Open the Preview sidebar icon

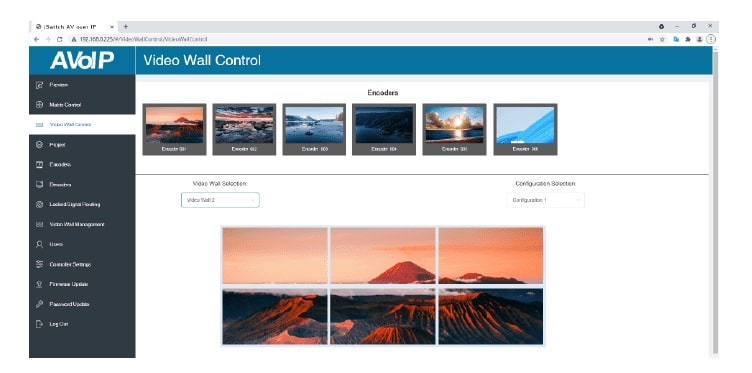click(x=40, y=85)
